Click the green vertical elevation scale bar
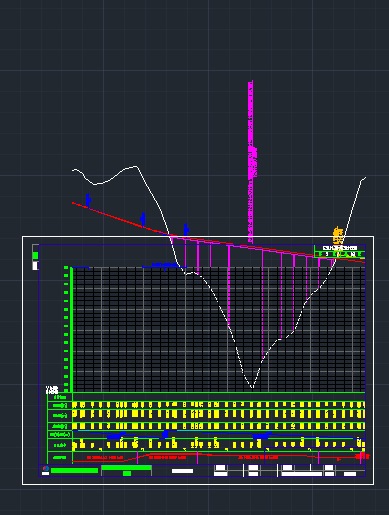Screen dimensions: 389x515 point(71,329)
